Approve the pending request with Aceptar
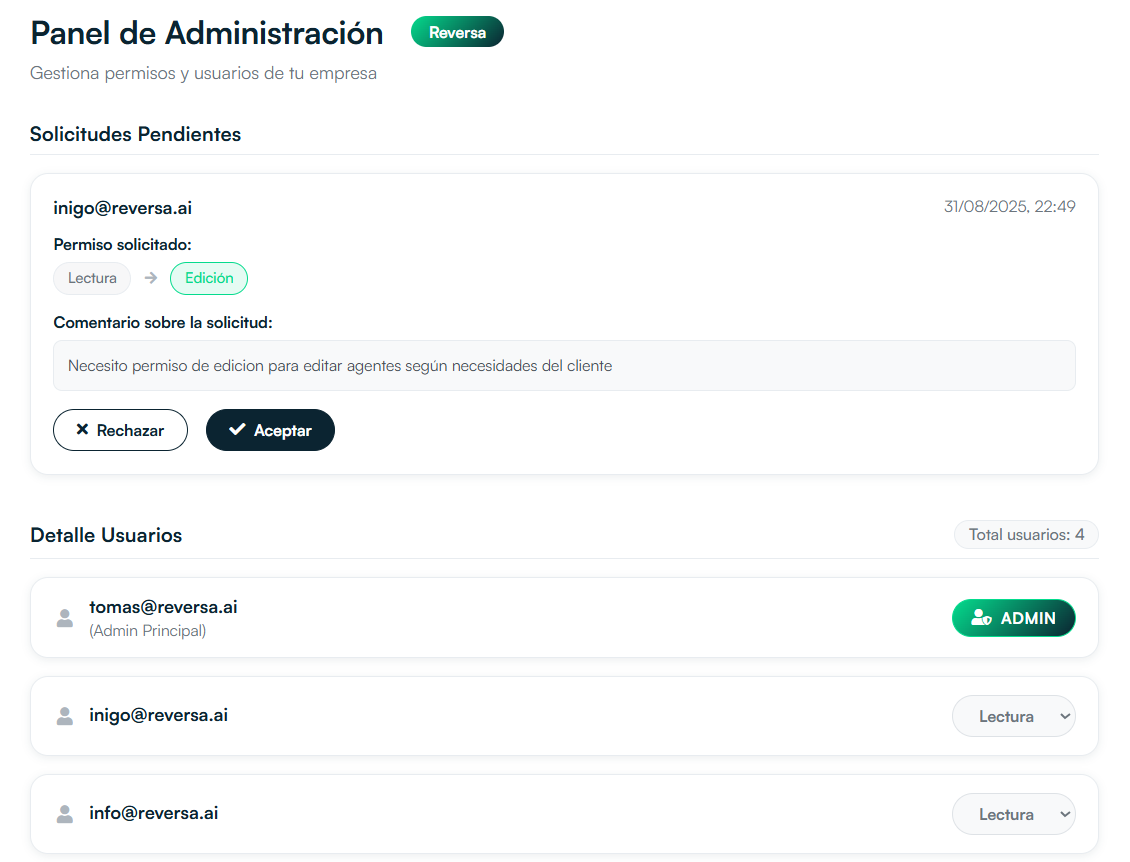The height and width of the screenshot is (862, 1130). coord(270,430)
